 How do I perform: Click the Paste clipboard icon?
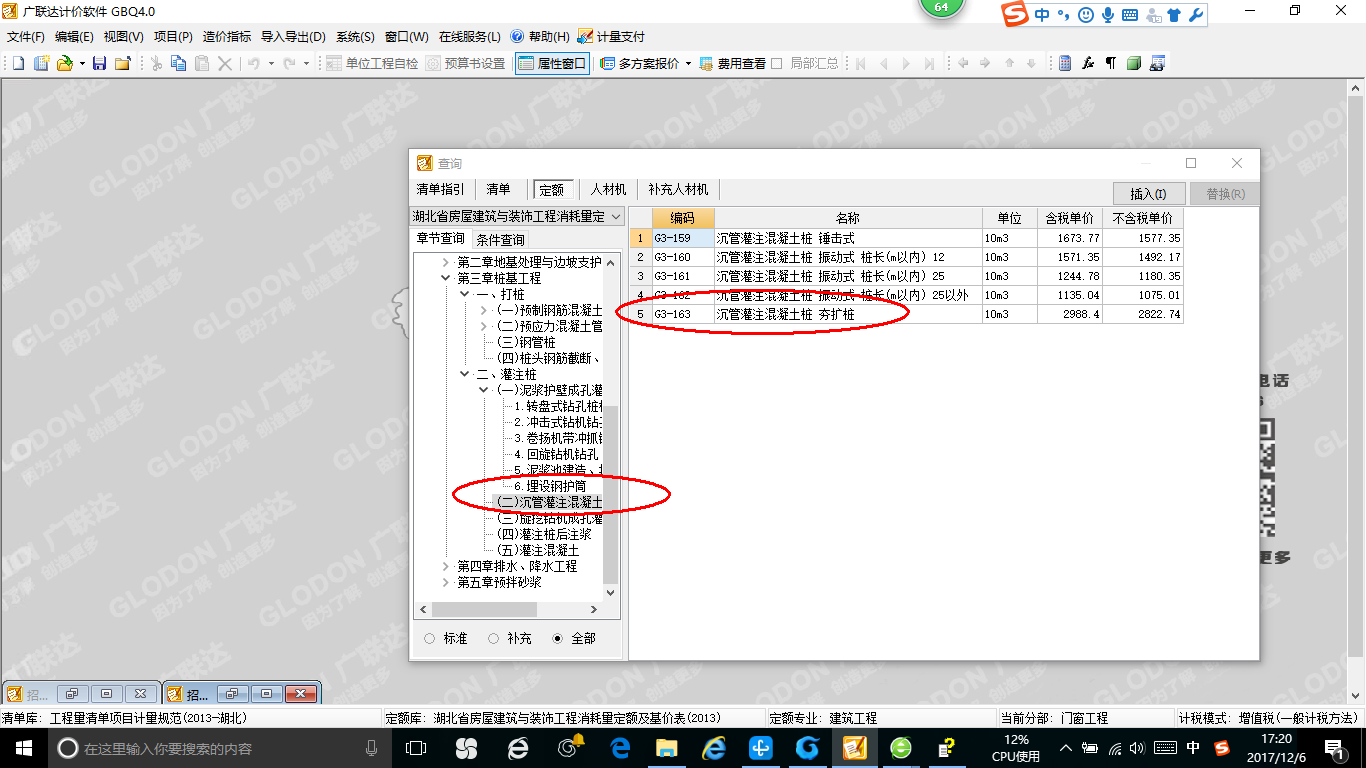click(202, 63)
